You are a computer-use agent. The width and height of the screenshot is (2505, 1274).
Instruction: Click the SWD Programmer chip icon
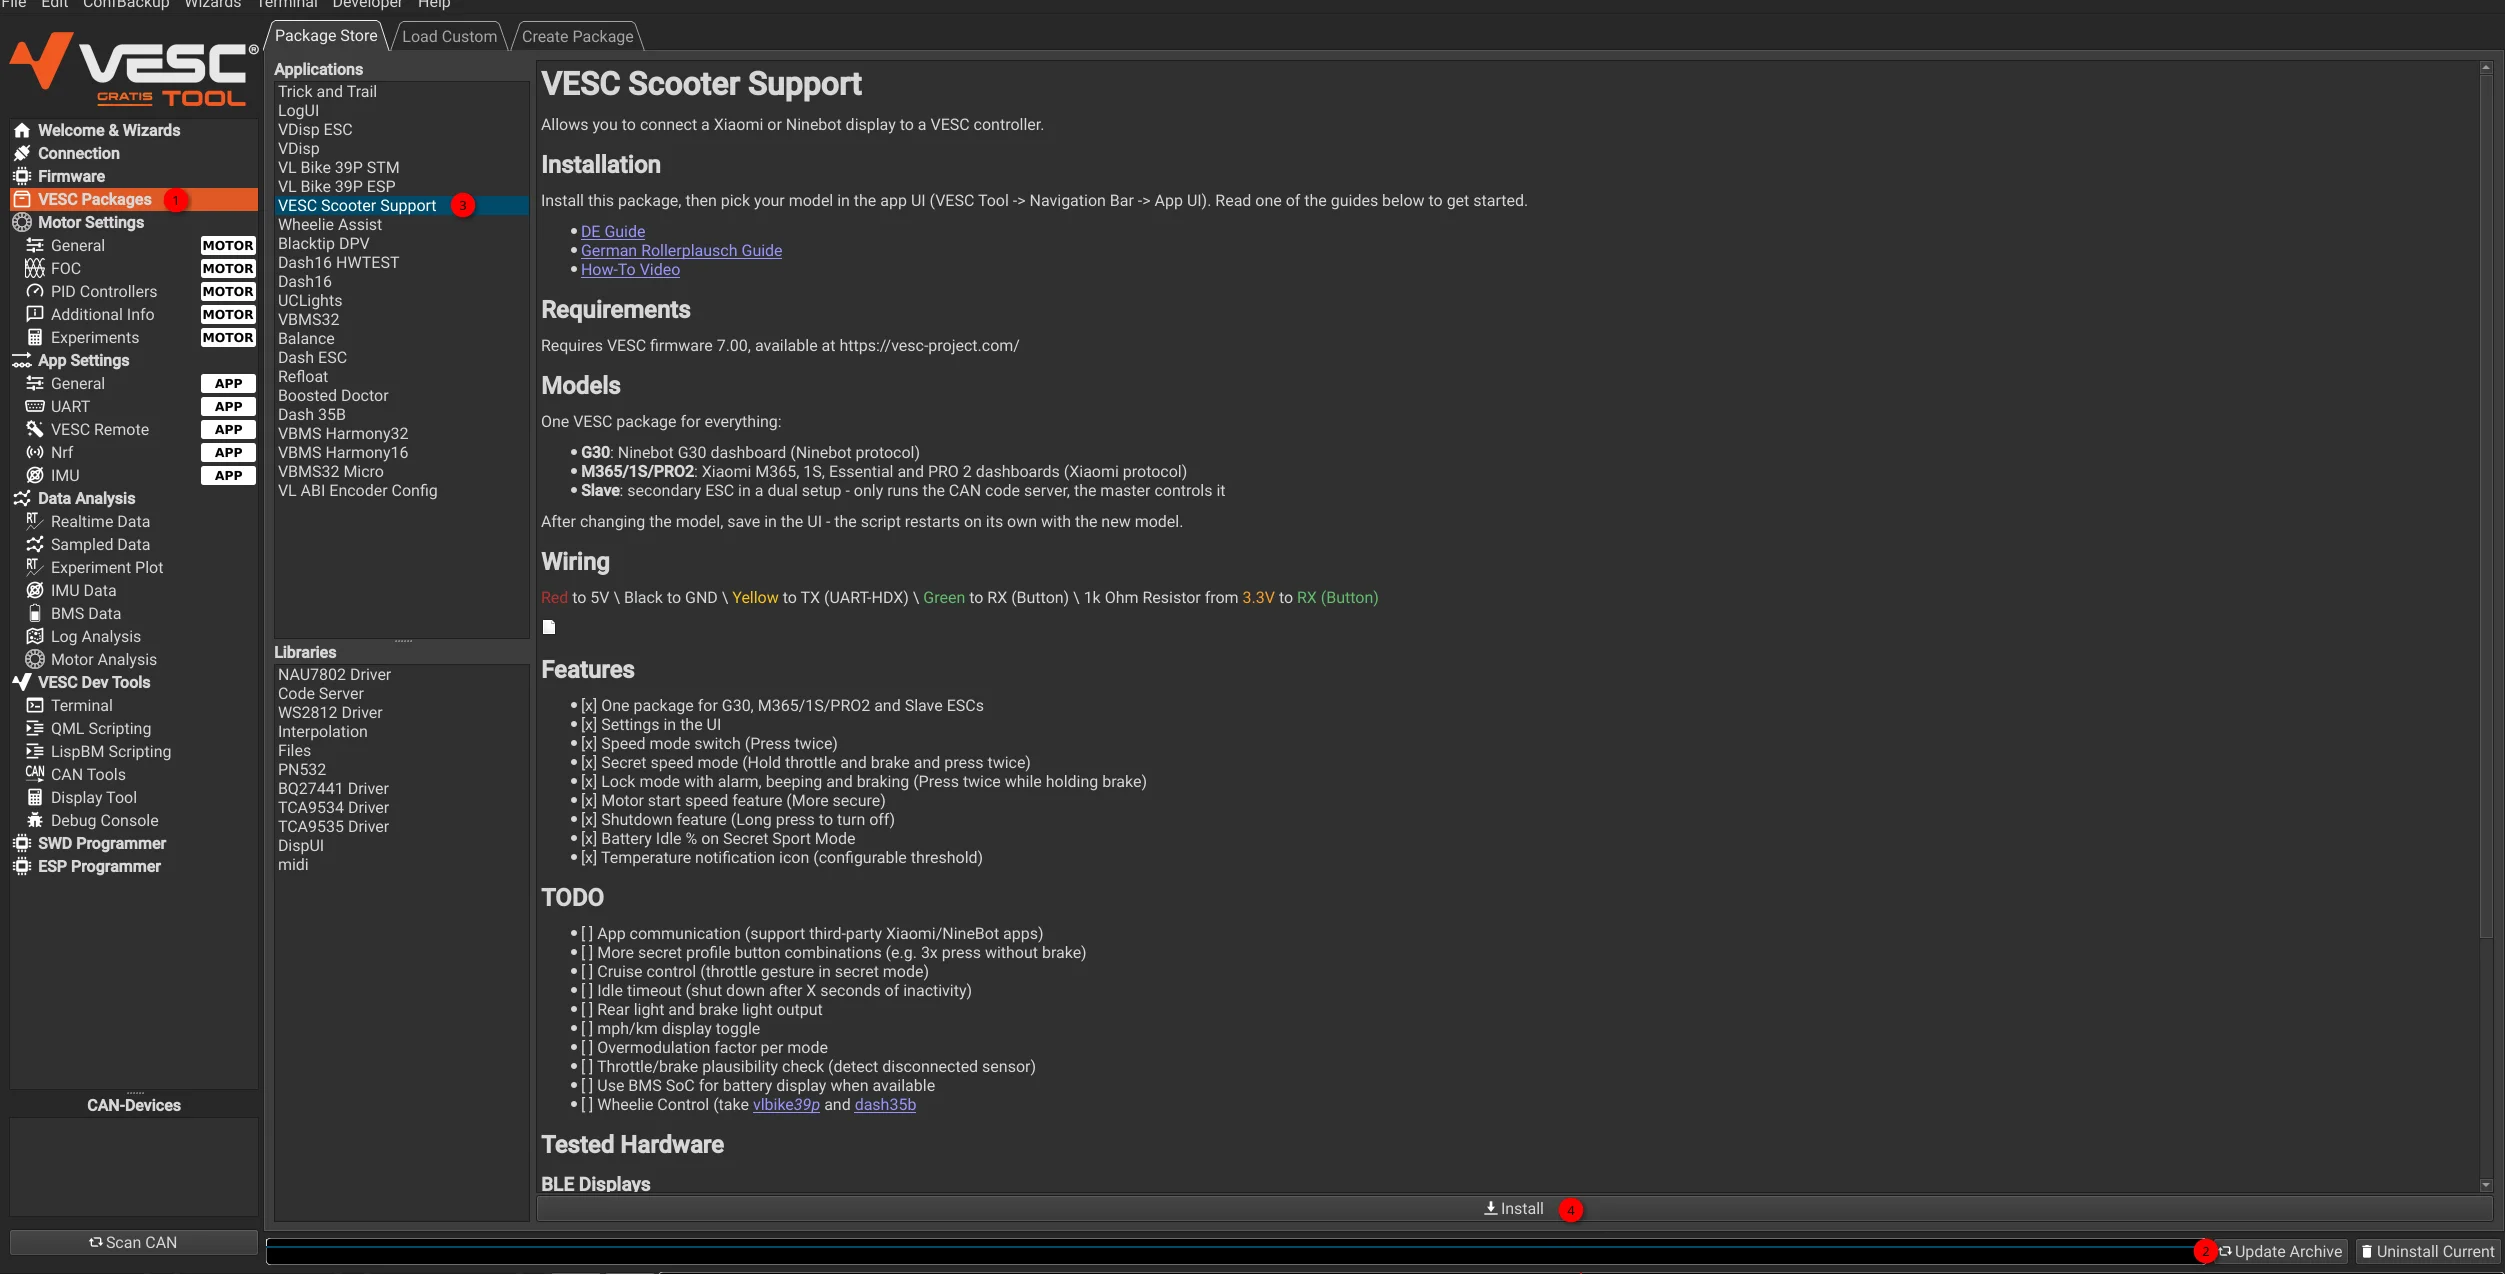22,844
